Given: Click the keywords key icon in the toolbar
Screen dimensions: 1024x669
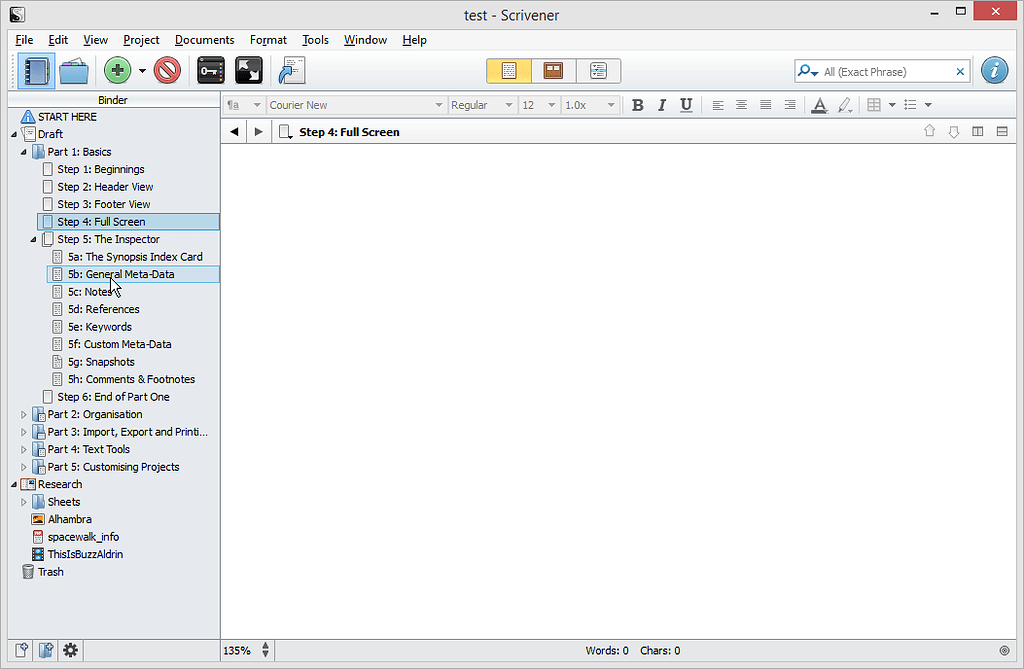Looking at the screenshot, I should [210, 70].
